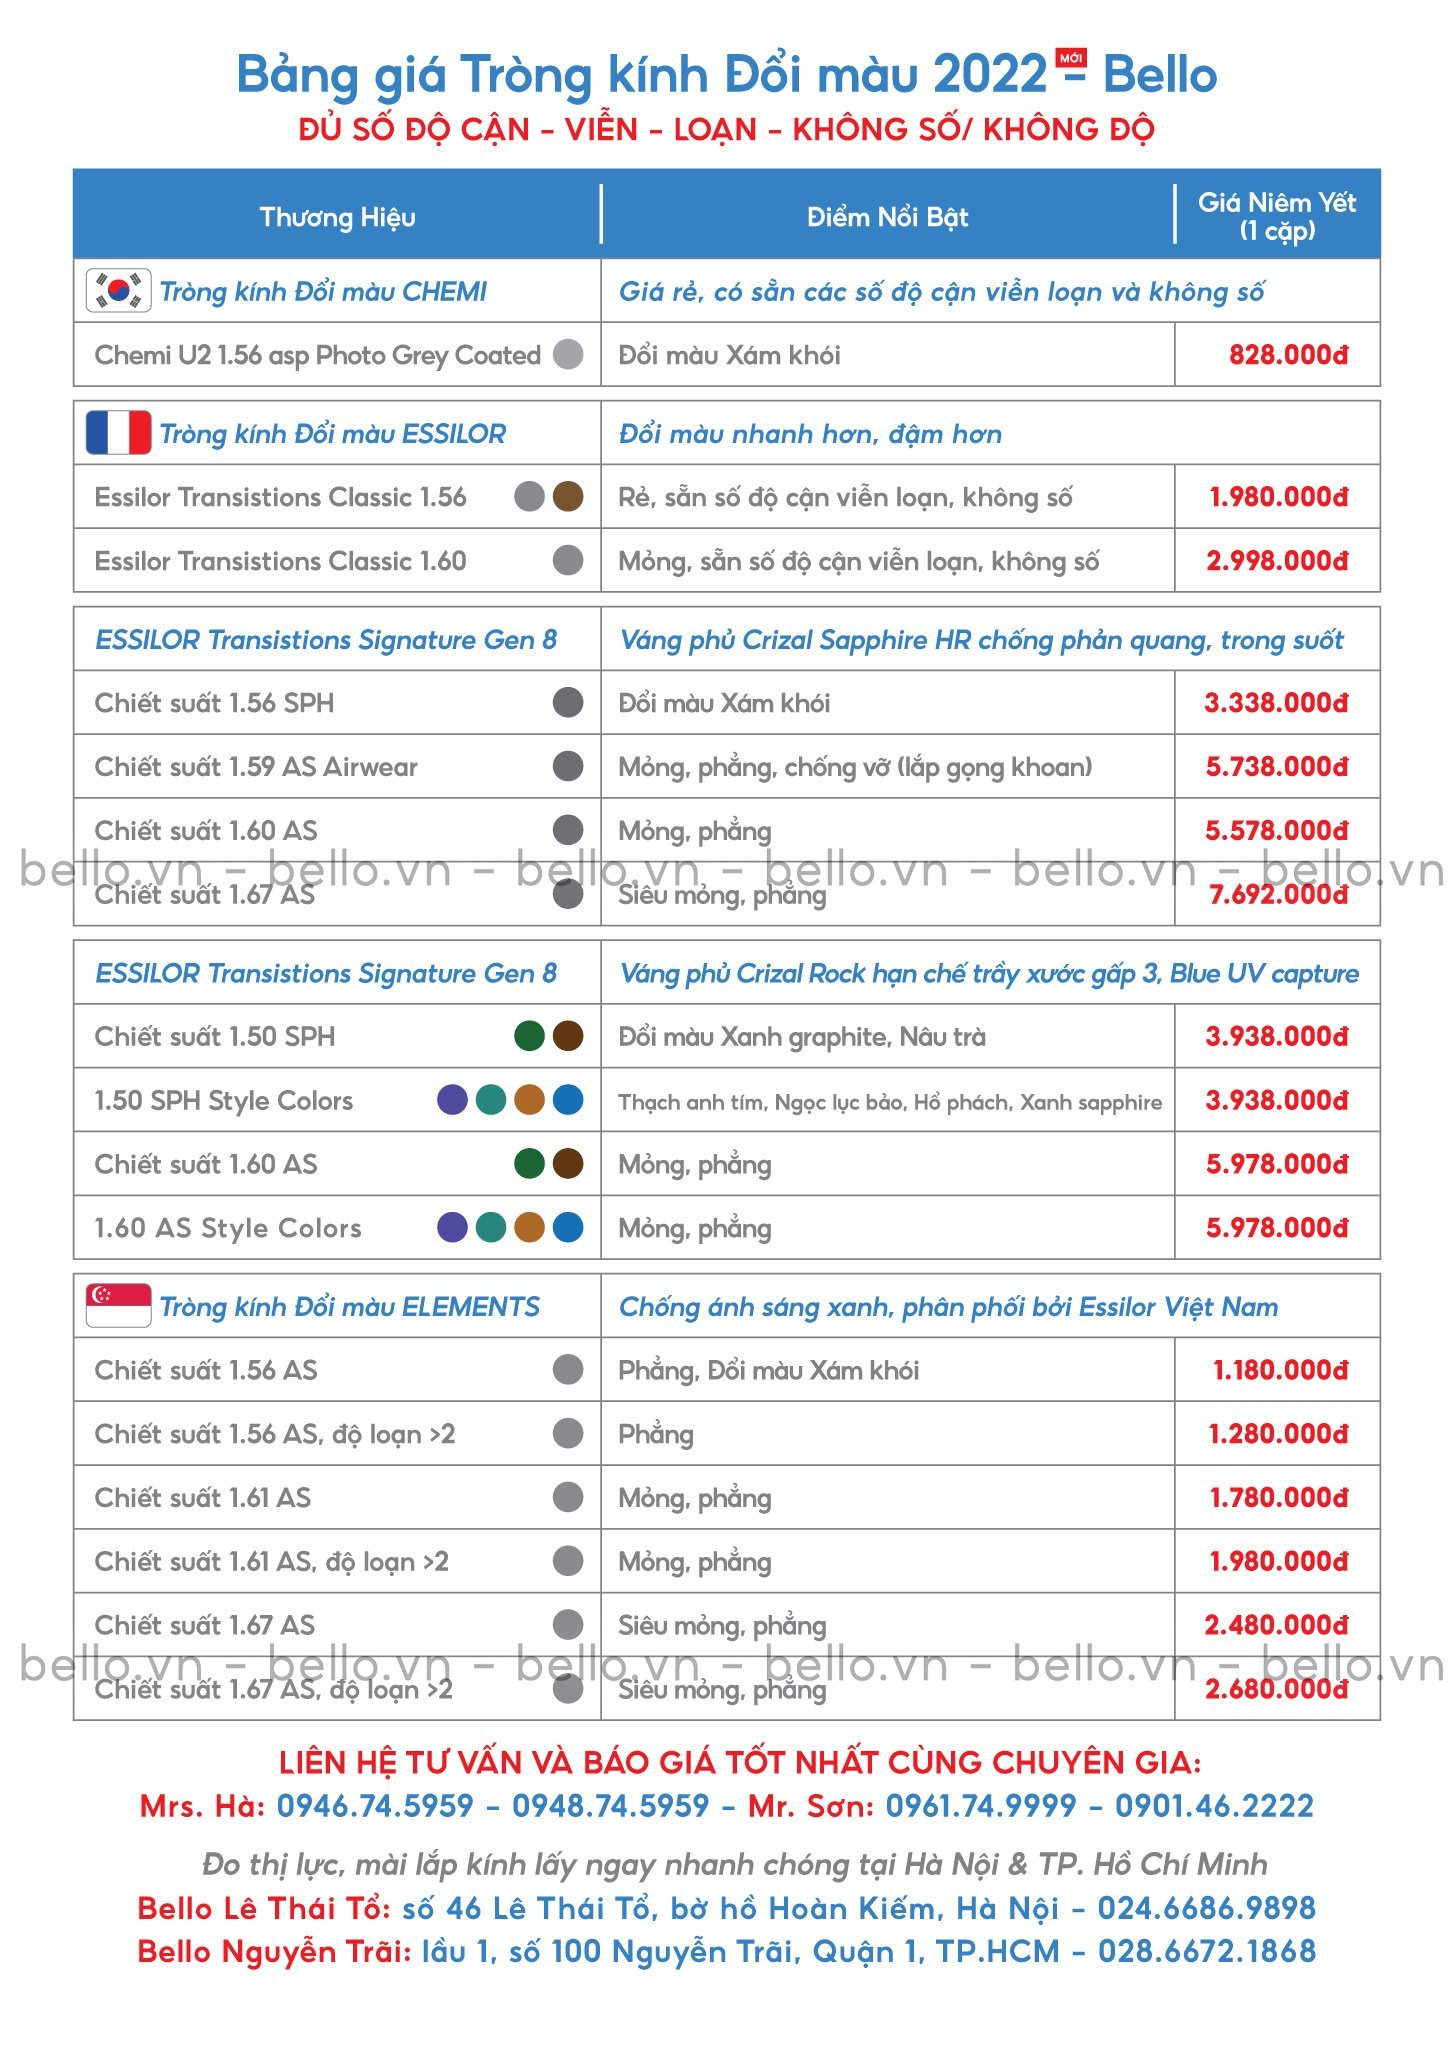
Task: Click the Giá Niêm Yết column header
Action: pyautogui.click(x=1277, y=216)
